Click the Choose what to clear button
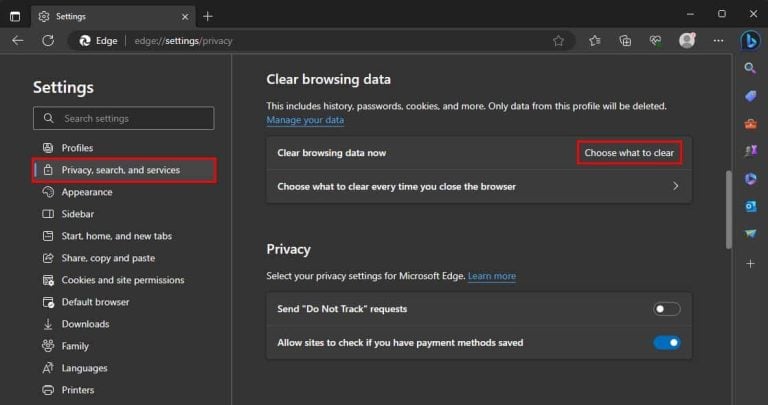The image size is (768, 405). click(629, 153)
